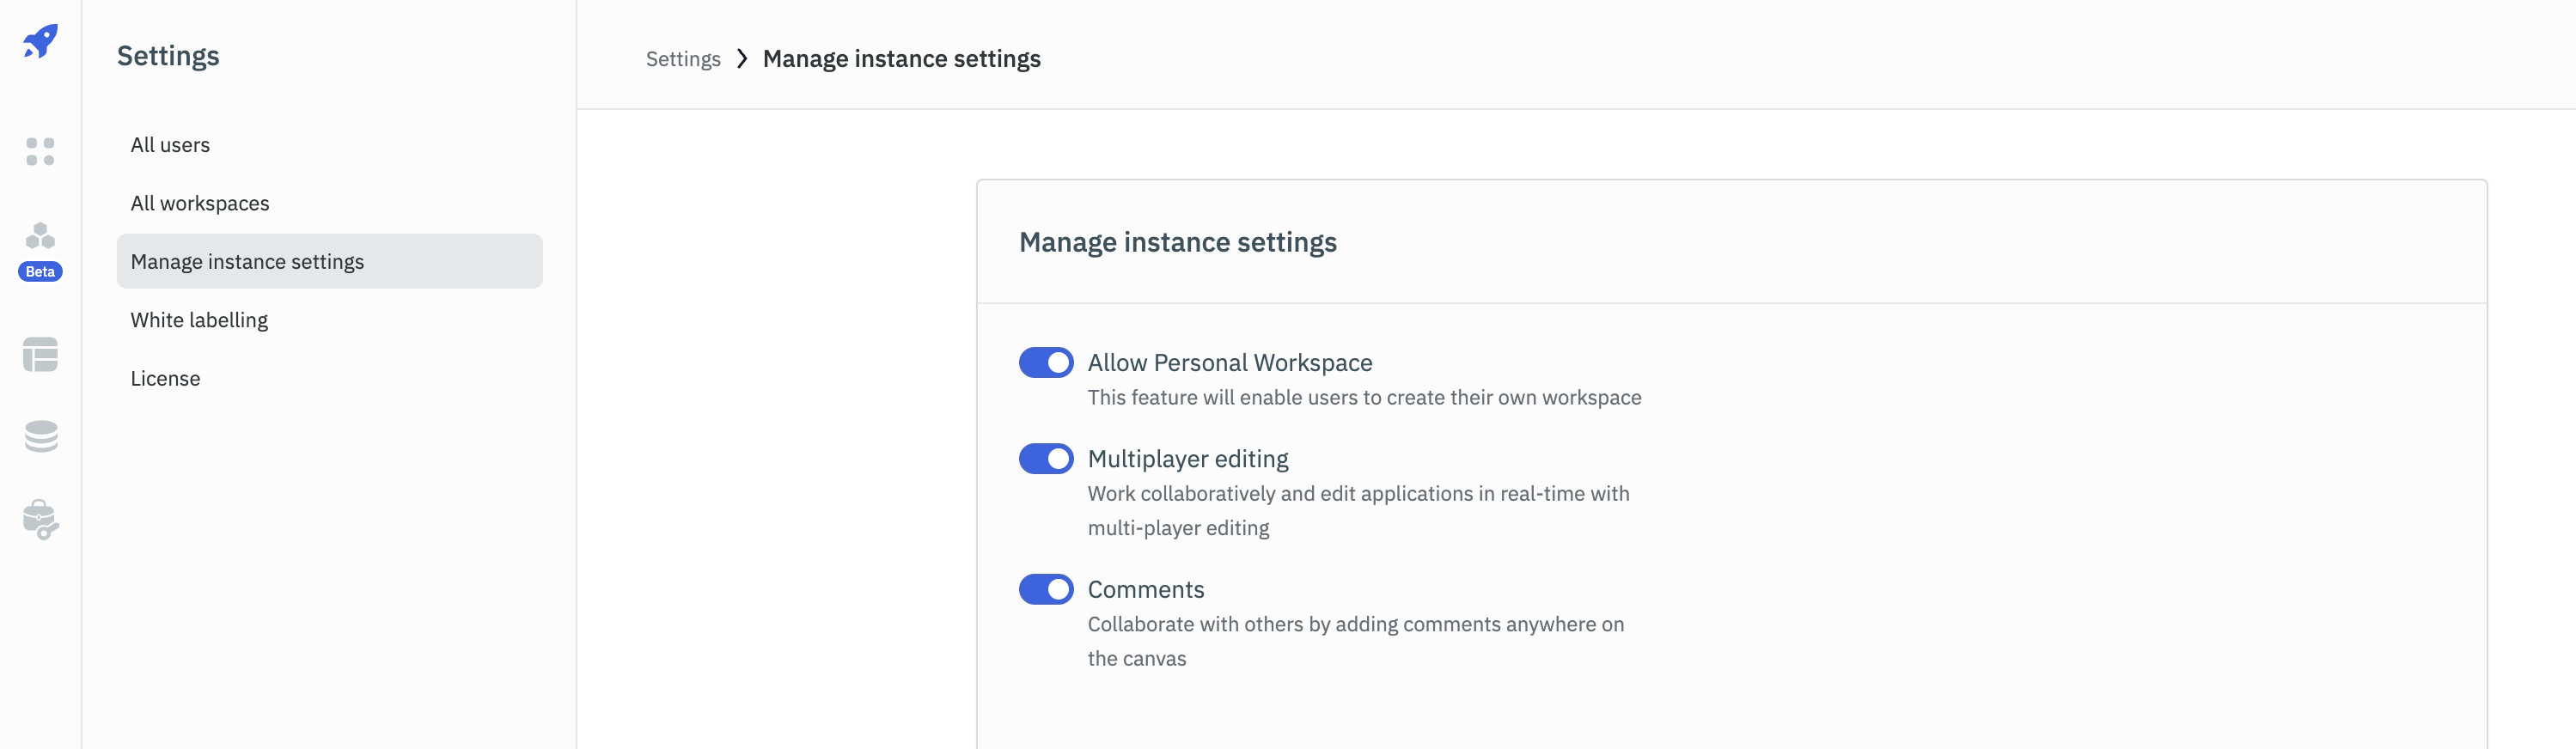Open the briefcase icon in left rail

click(x=40, y=519)
